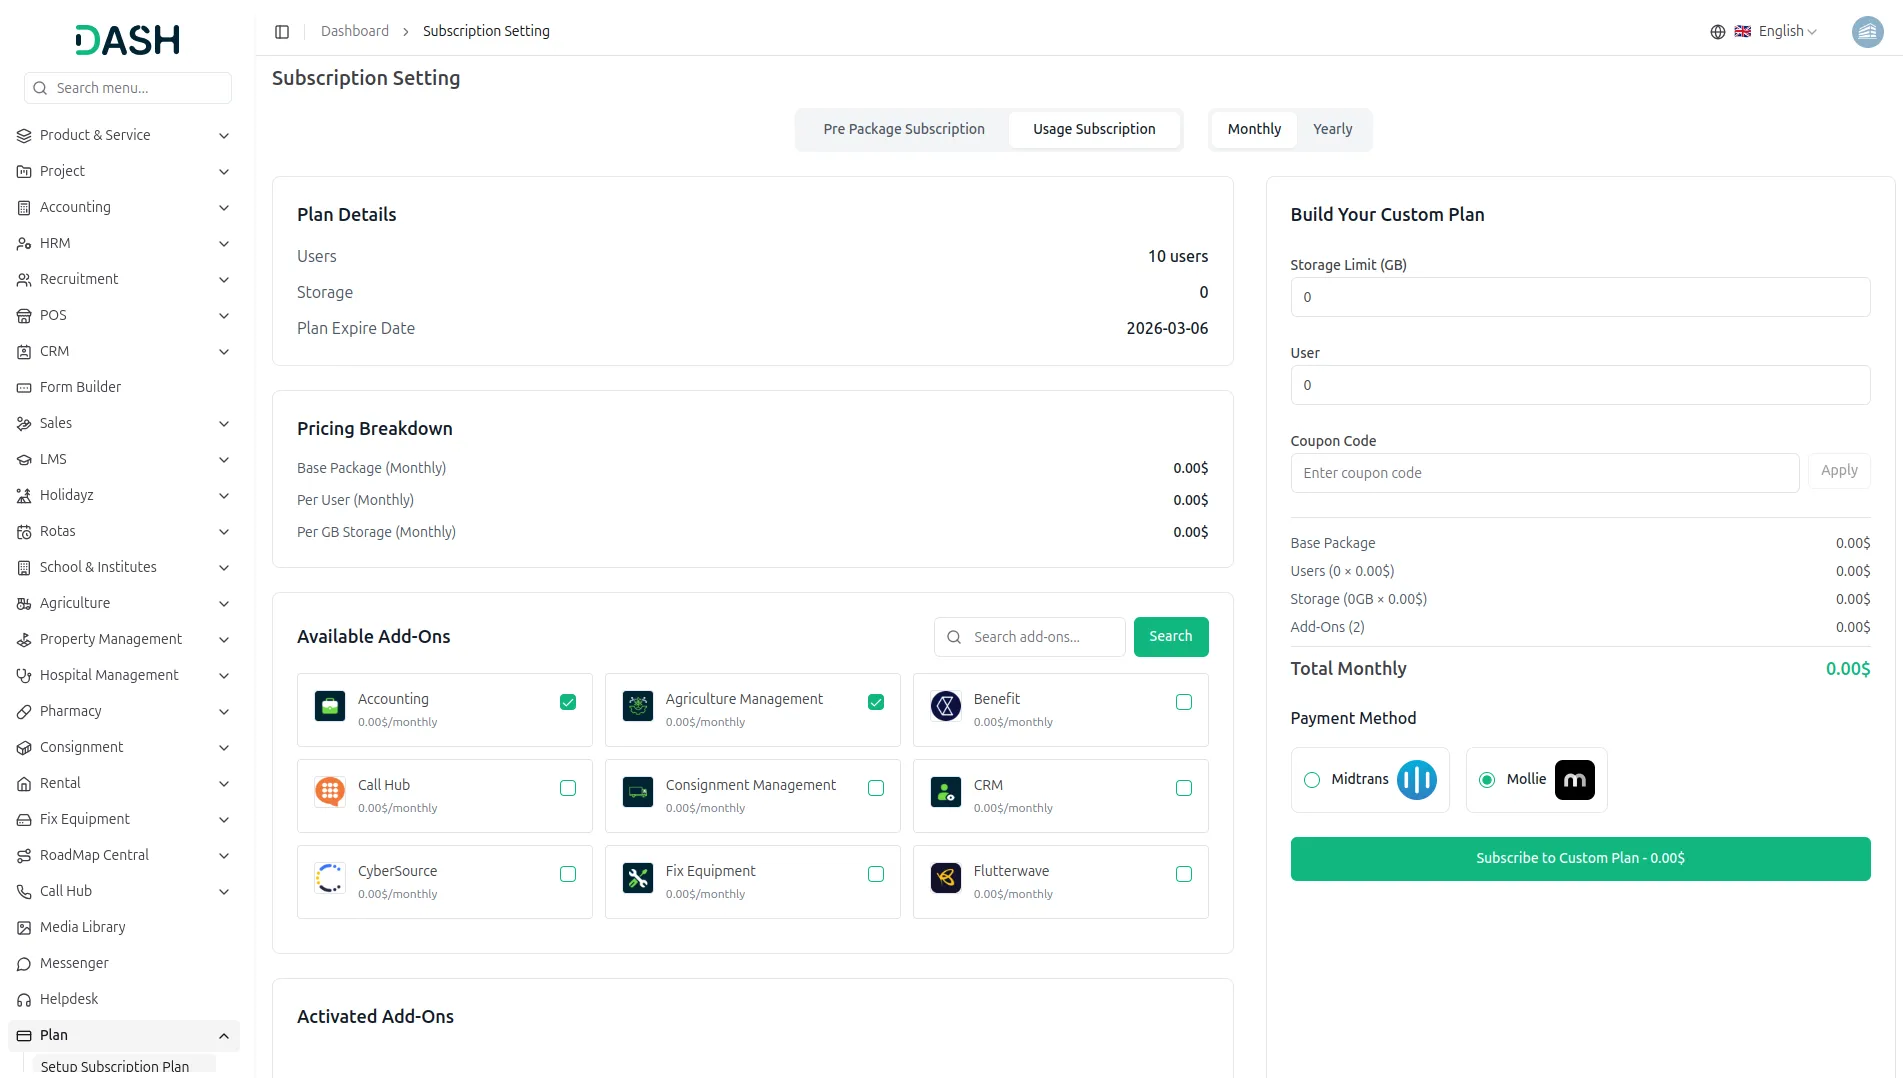Open the user profile avatar
Image resolution: width=1903 pixels, height=1078 pixels.
click(x=1867, y=32)
